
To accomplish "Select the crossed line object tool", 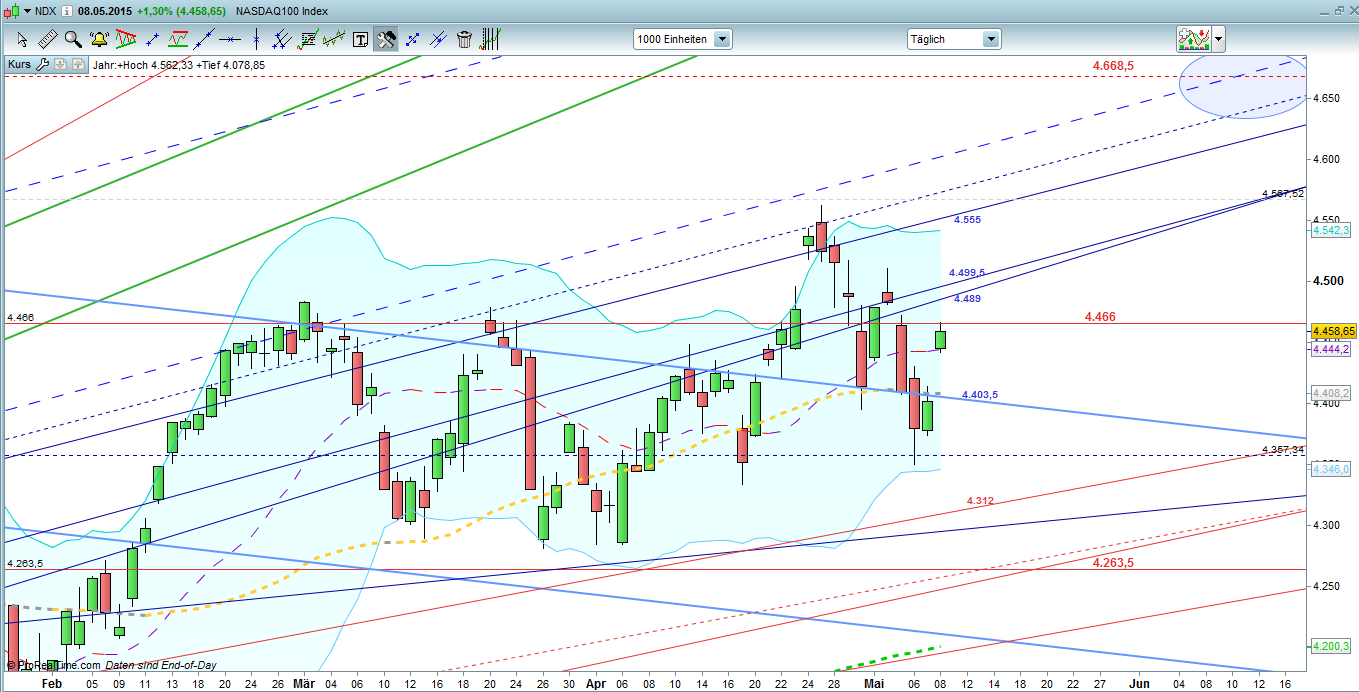I will [x=438, y=39].
